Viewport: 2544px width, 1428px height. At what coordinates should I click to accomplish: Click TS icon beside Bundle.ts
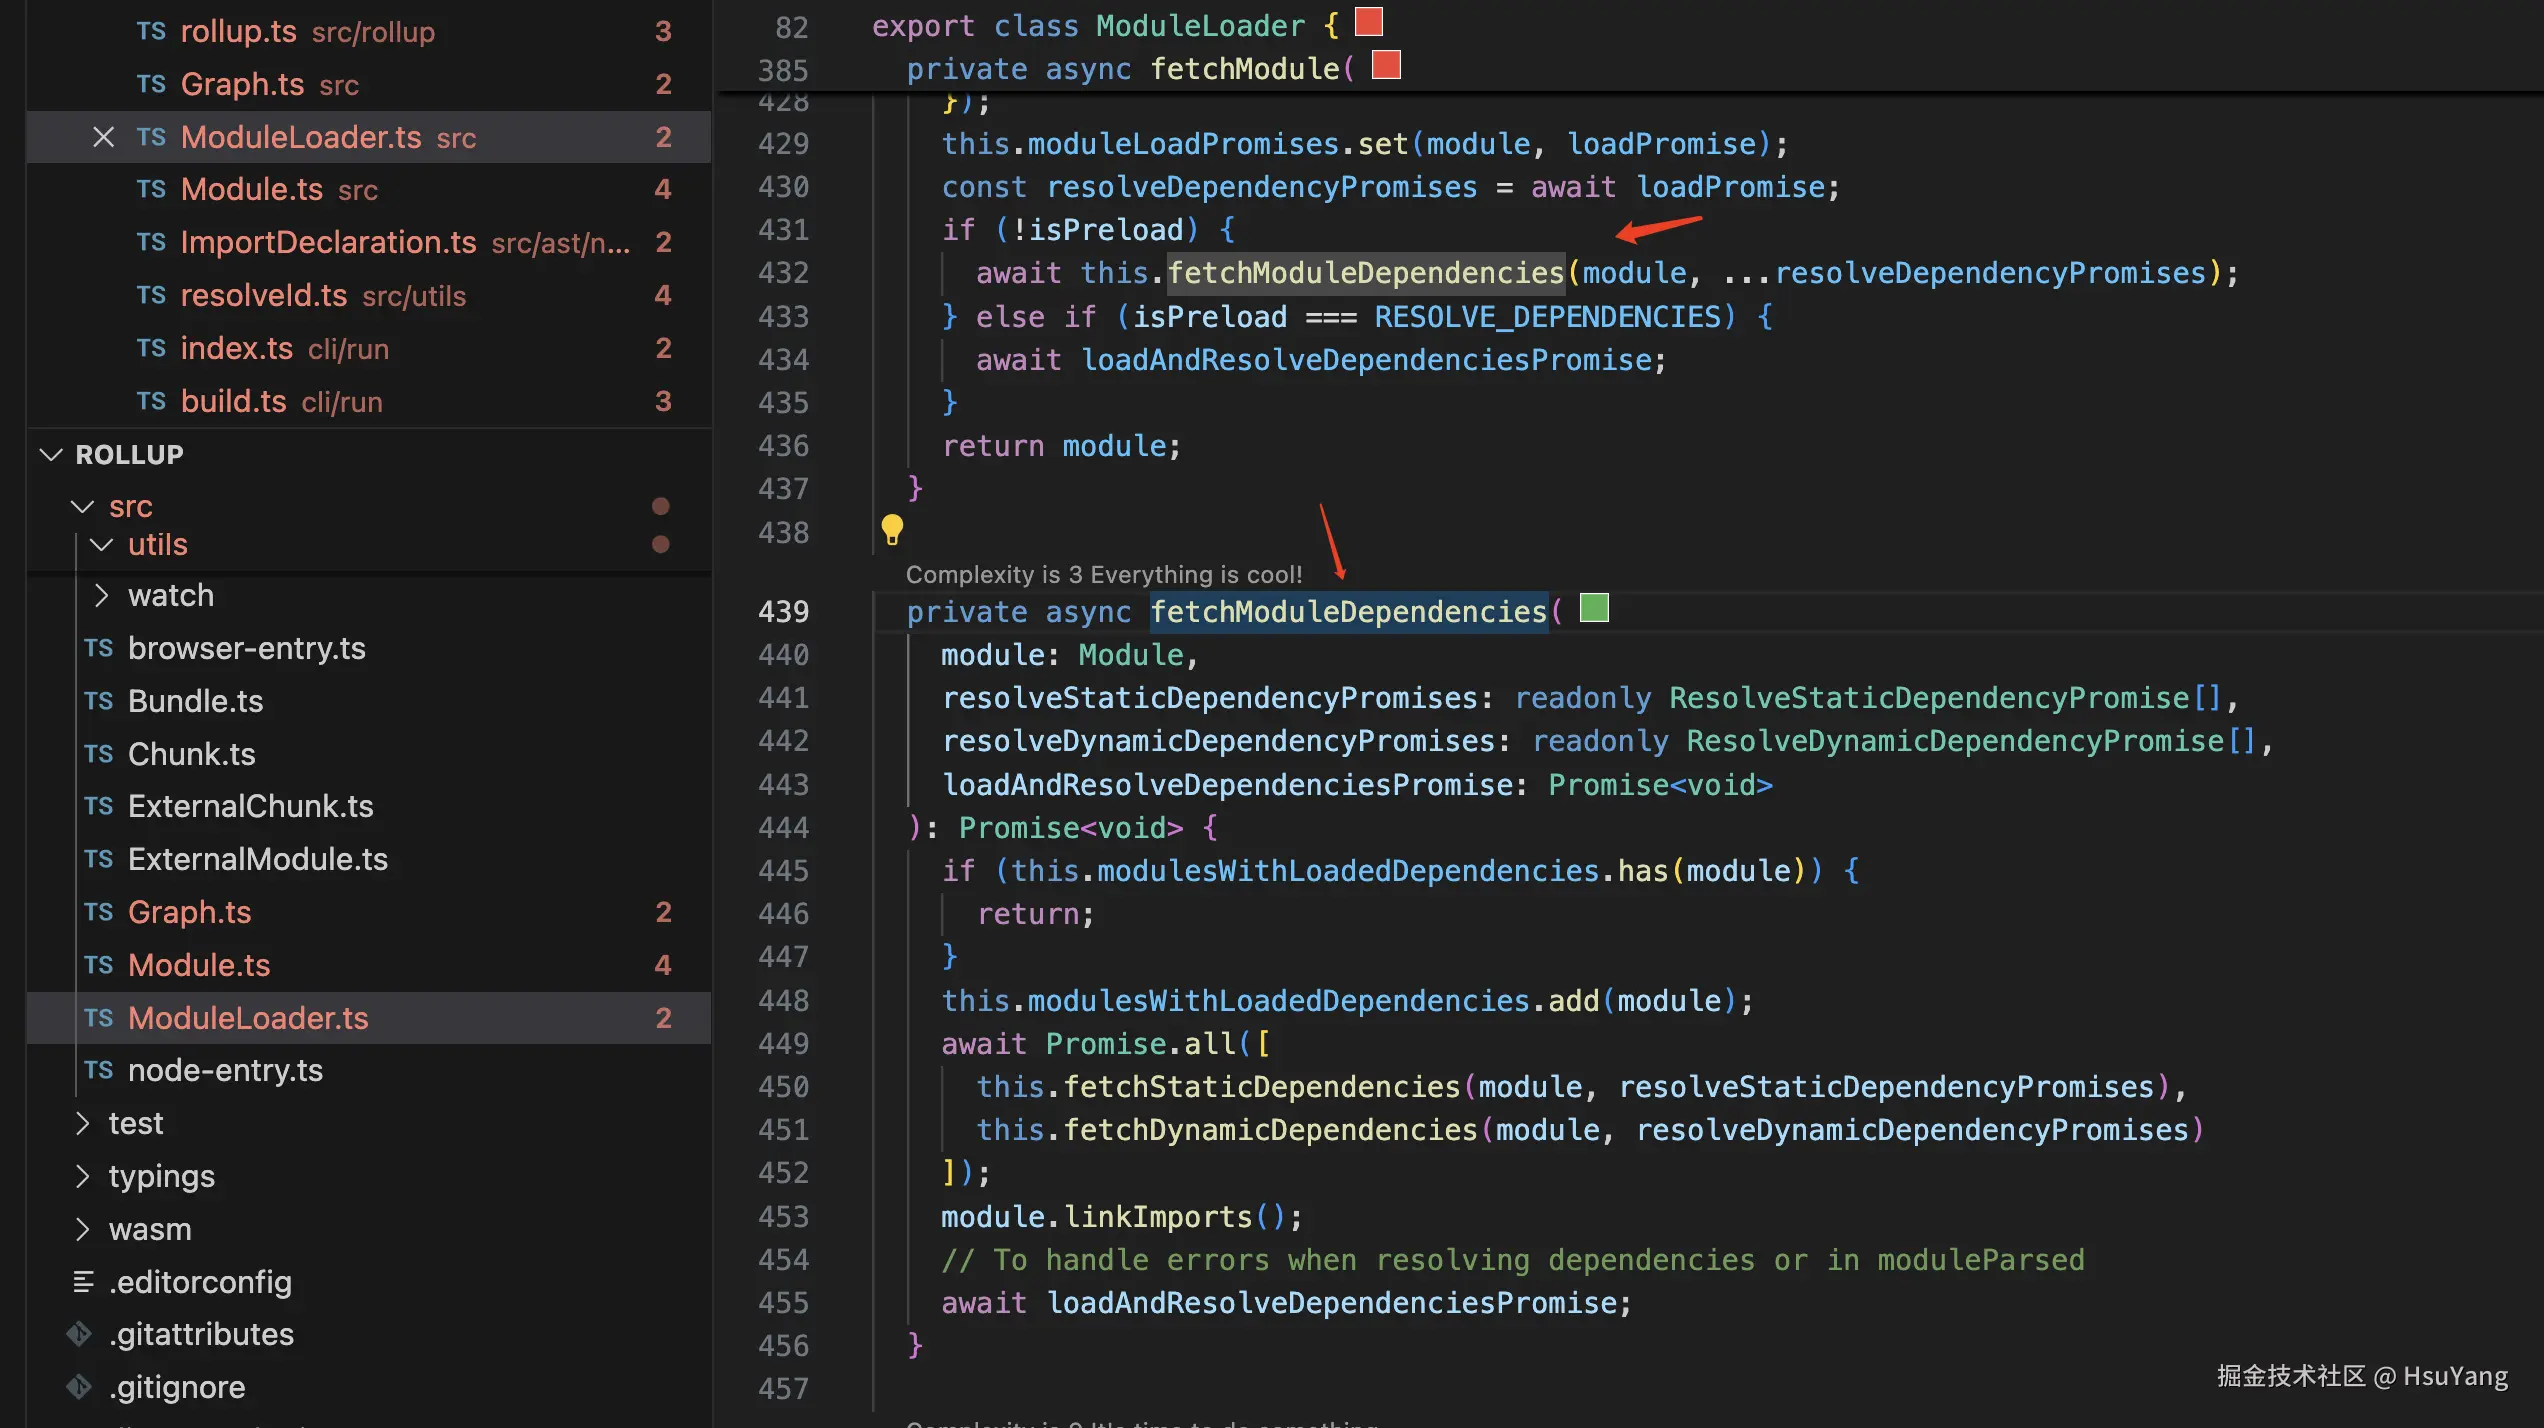[x=99, y=701]
